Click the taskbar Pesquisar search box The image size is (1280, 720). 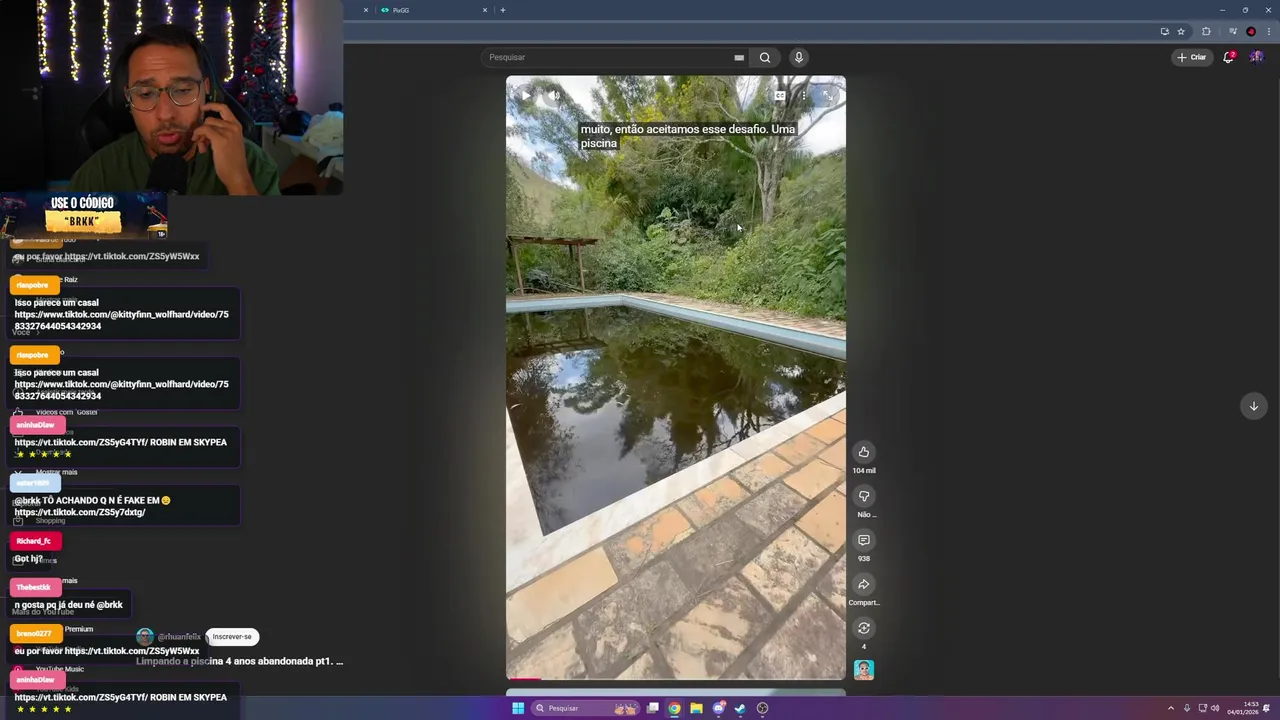586,708
